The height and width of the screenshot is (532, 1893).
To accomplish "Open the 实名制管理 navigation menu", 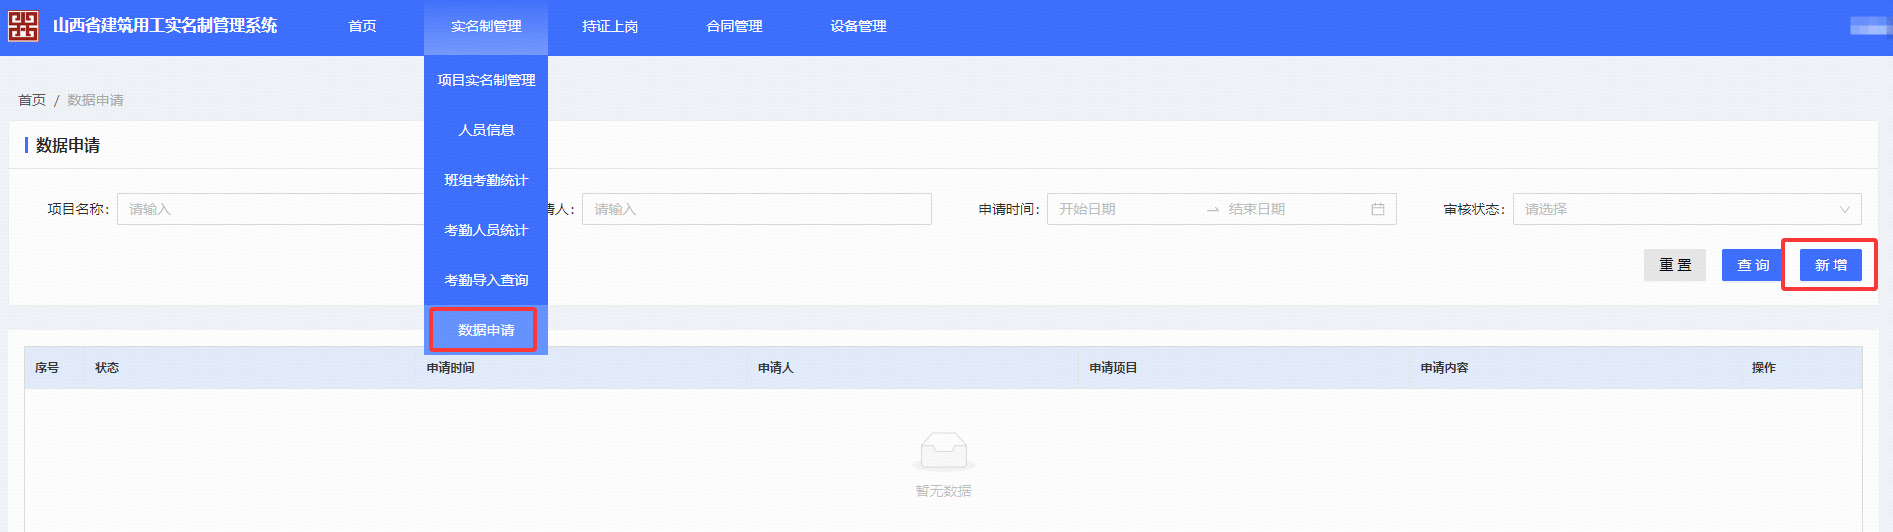I will tap(486, 26).
